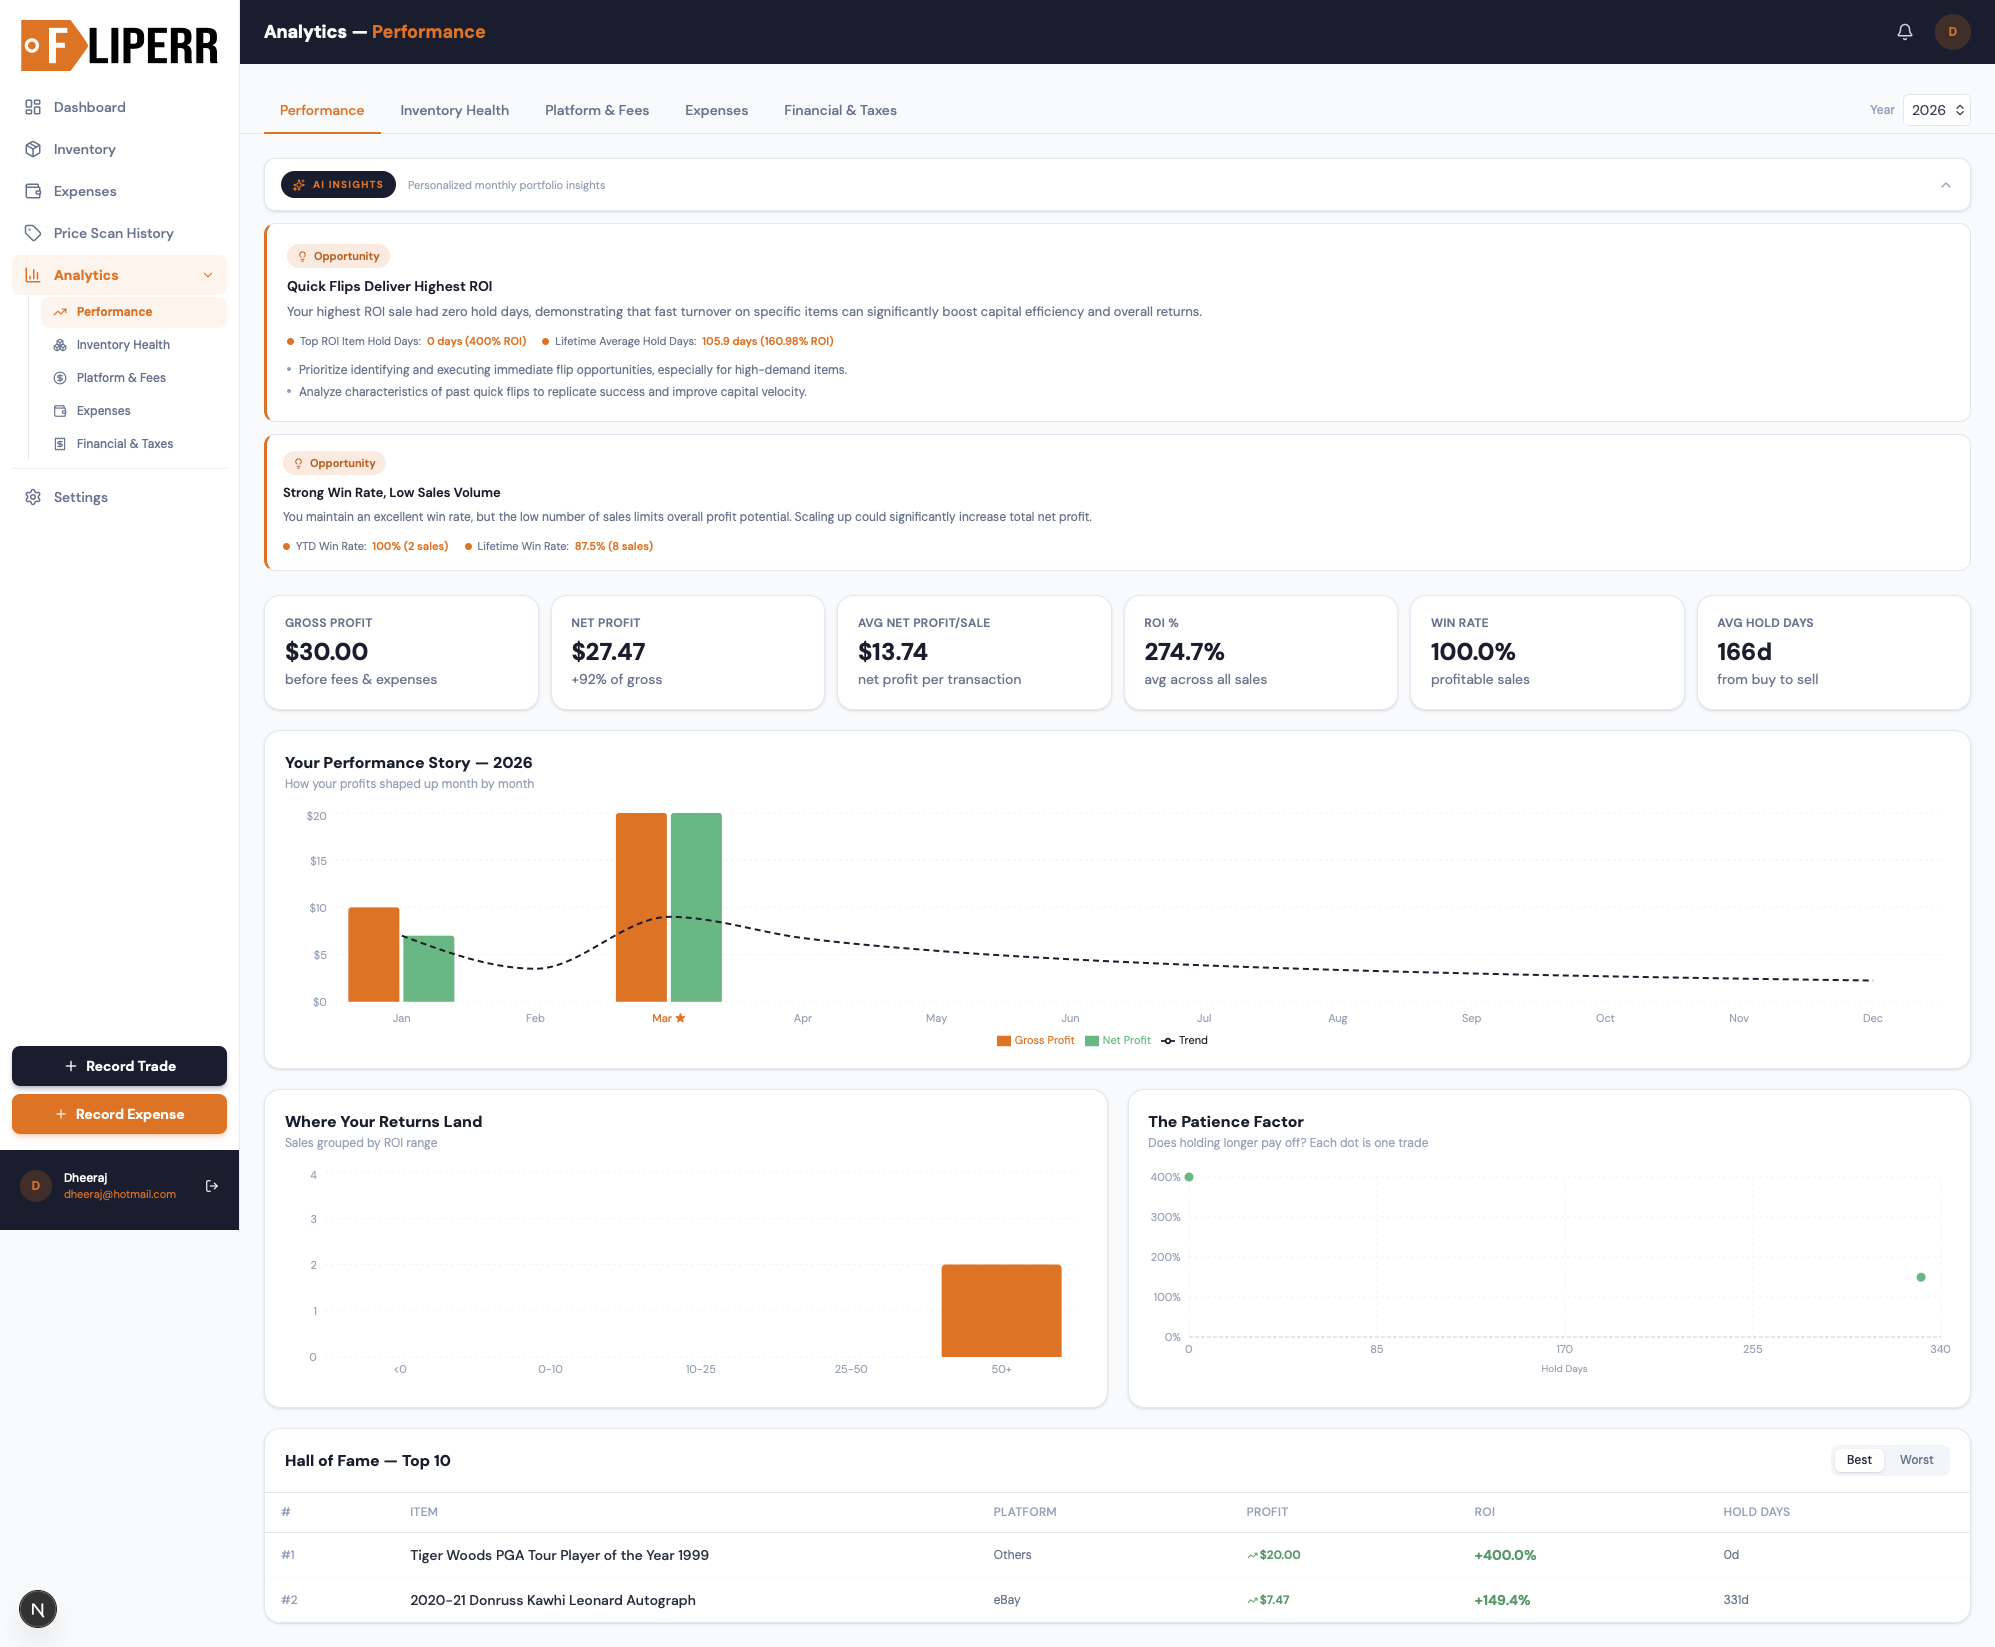The image size is (1995, 1647).
Task: Switch to Inventory Health tab
Action: 454,110
